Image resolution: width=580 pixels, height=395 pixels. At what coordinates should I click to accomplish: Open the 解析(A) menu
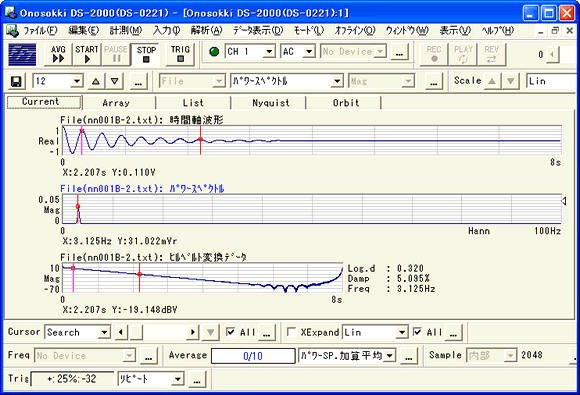(206, 31)
